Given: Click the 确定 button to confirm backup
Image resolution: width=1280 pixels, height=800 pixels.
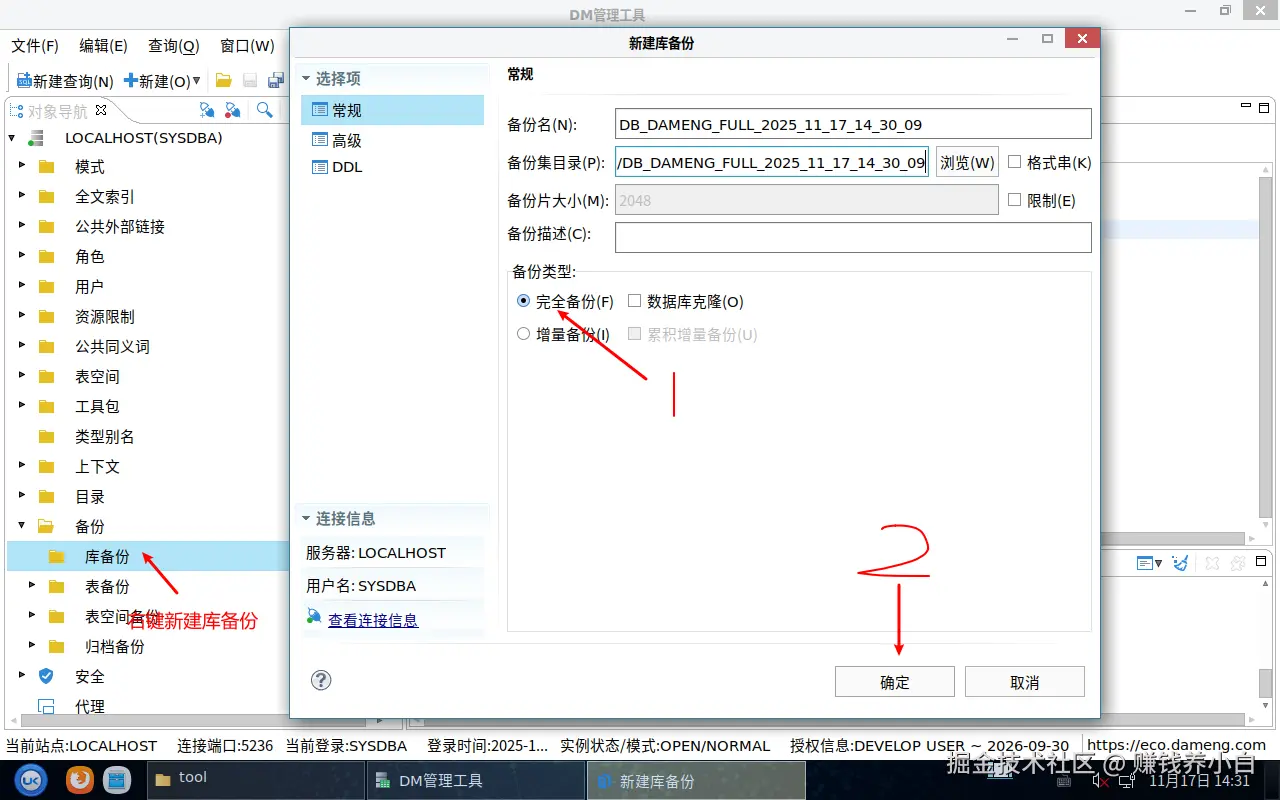Looking at the screenshot, I should 894,681.
